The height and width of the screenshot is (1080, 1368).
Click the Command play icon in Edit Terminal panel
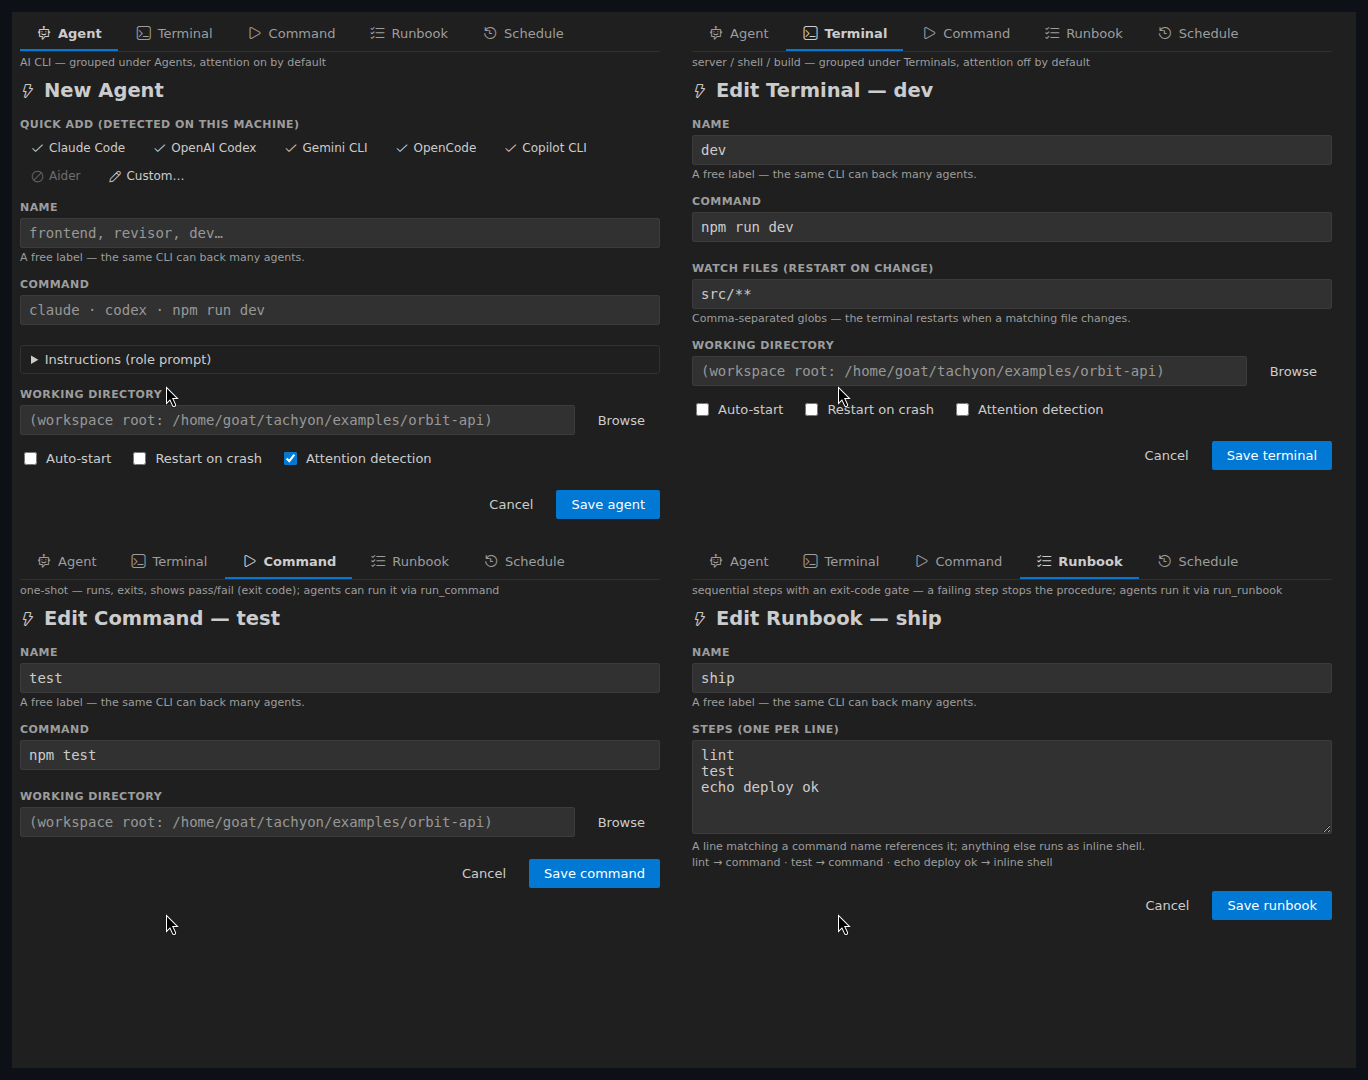coord(929,33)
